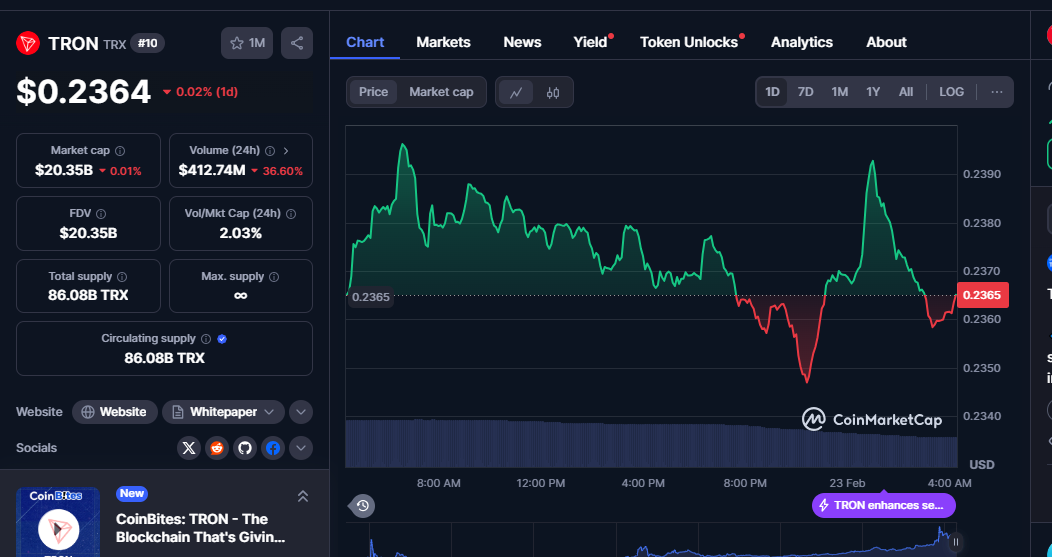
Task: Open the Whitepaper dropdown
Action: point(223,412)
